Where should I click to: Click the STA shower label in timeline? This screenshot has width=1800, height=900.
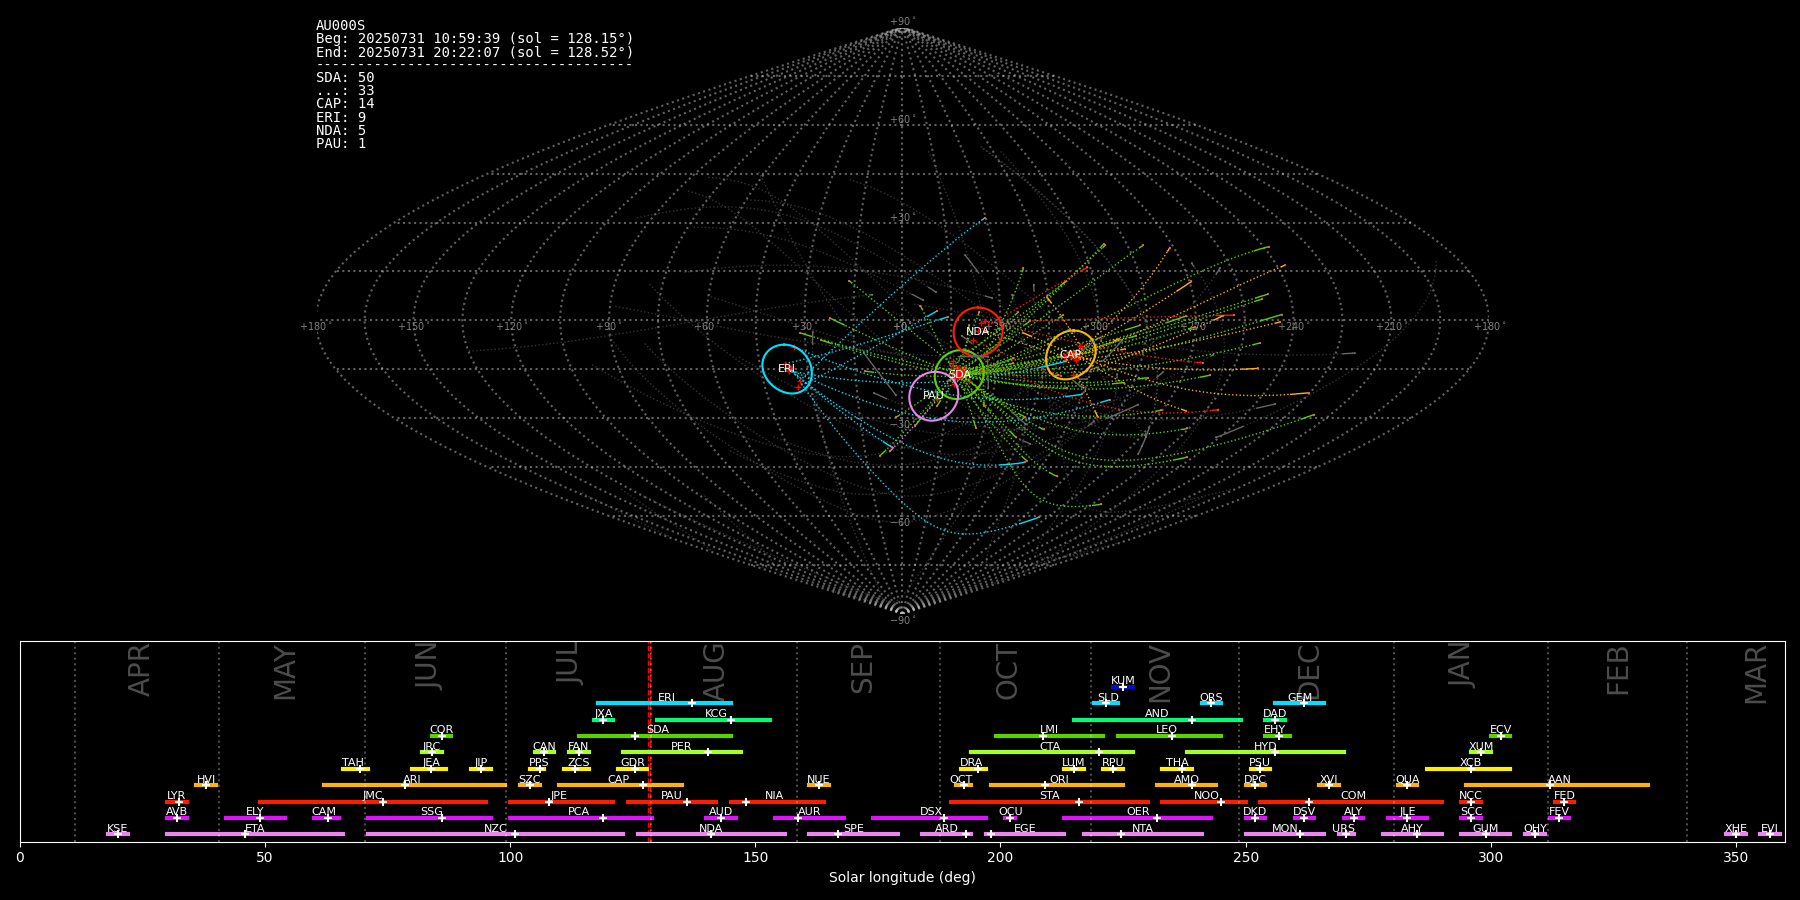1049,796
